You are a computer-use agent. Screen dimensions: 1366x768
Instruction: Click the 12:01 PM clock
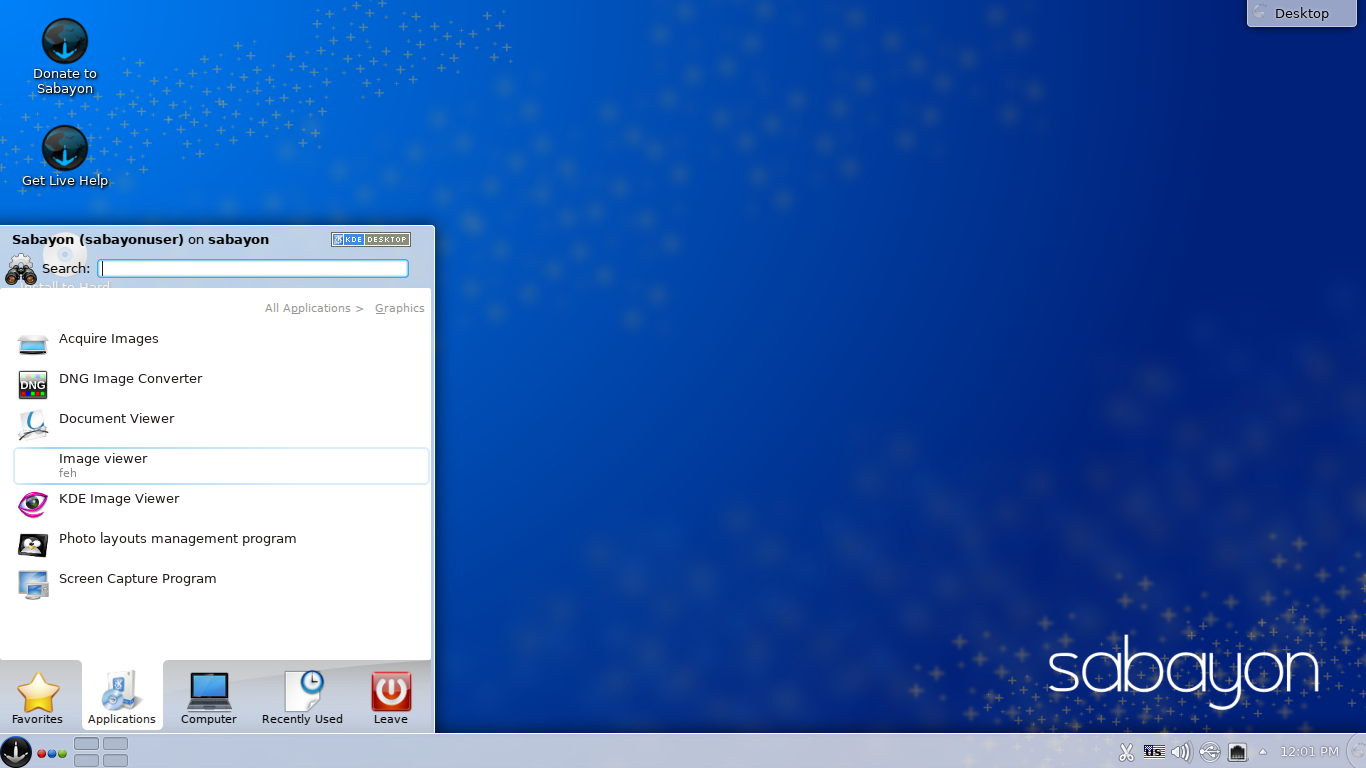[1309, 752]
